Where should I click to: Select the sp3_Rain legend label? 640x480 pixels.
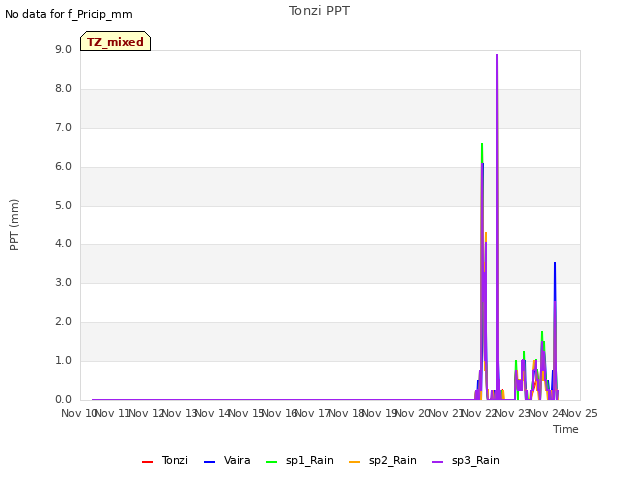476,460
